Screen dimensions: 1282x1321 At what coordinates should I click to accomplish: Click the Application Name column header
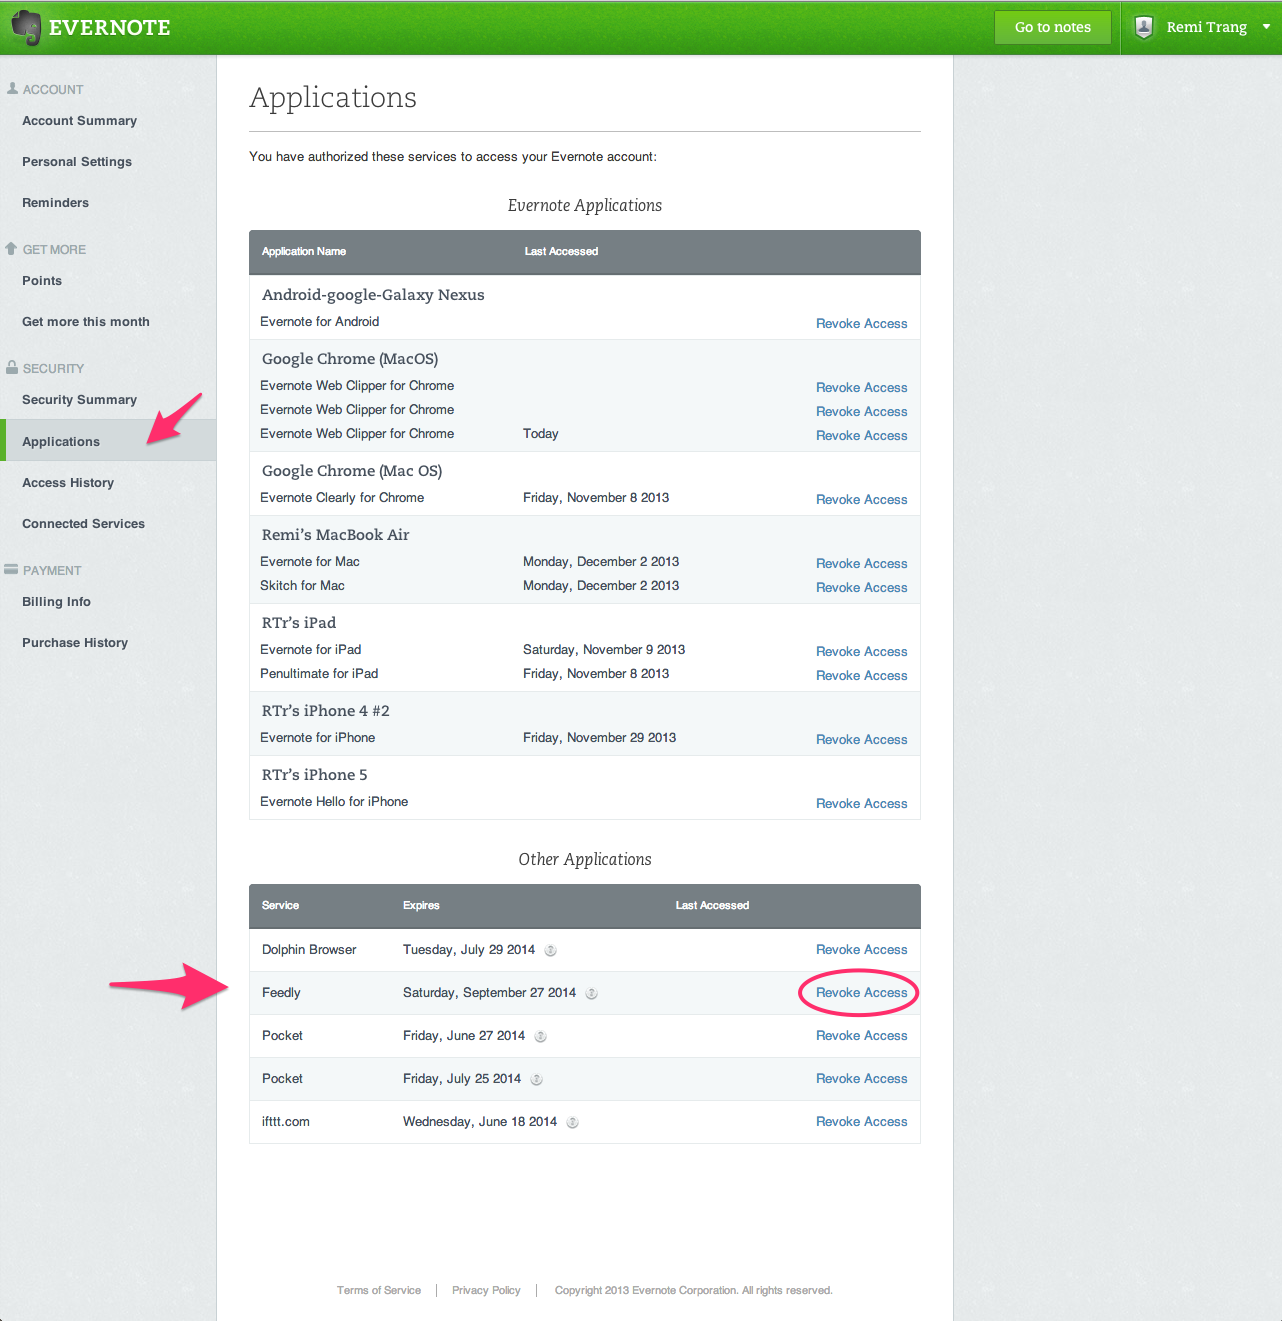pyautogui.click(x=304, y=252)
